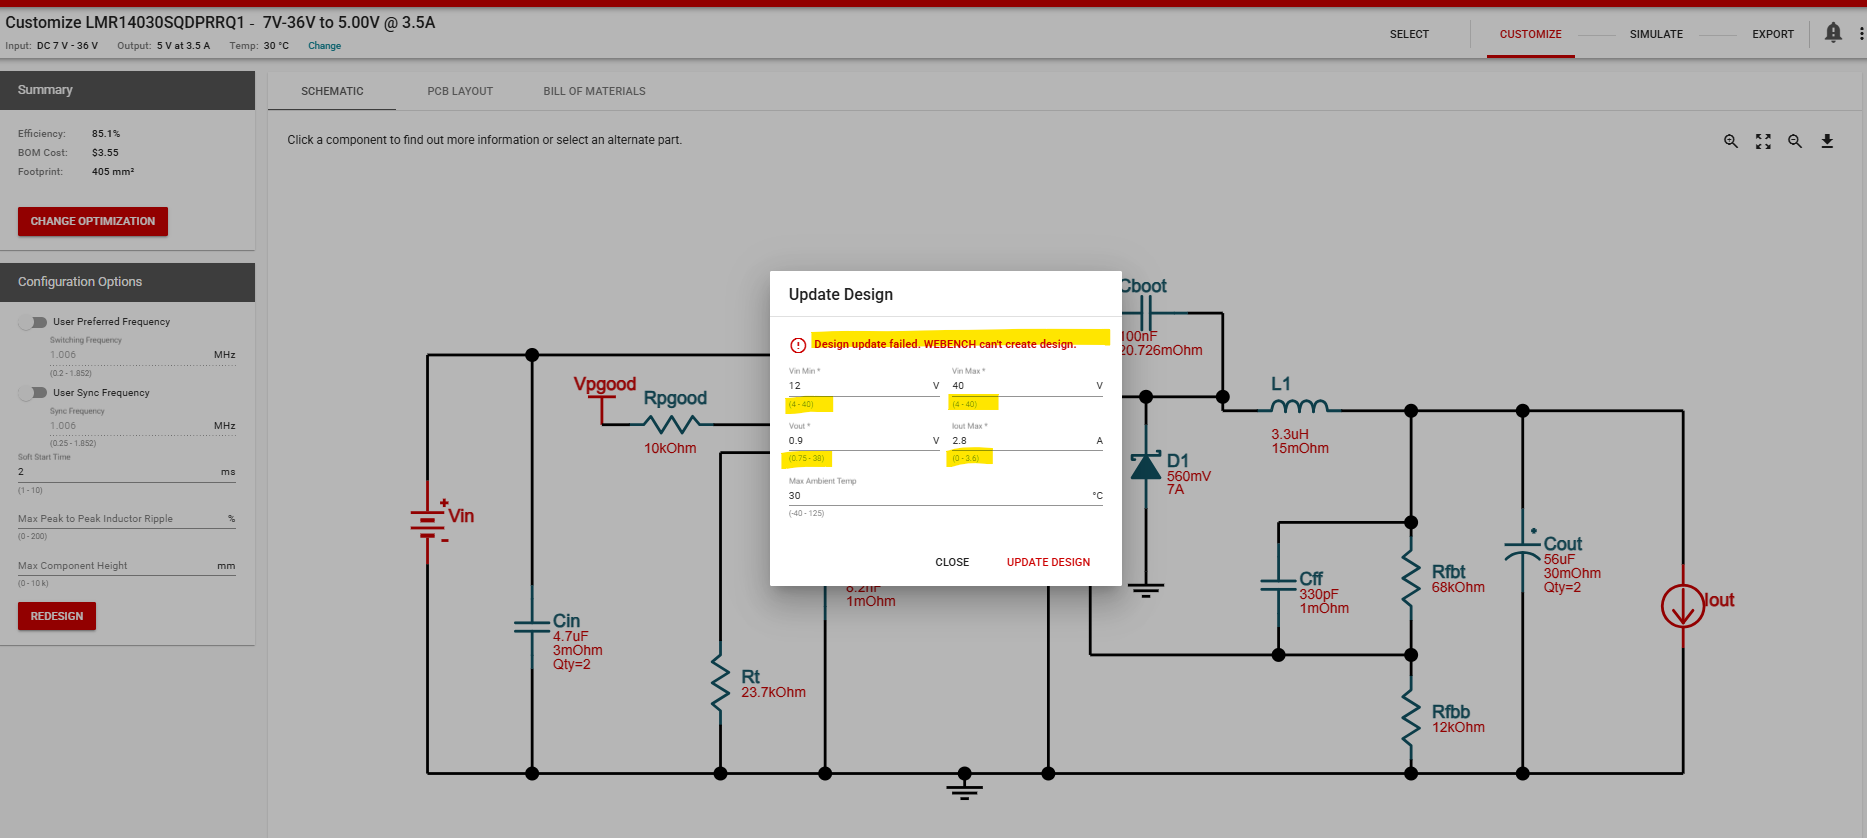Focus the Max Ambient Temp field
The image size is (1867, 838).
point(946,496)
